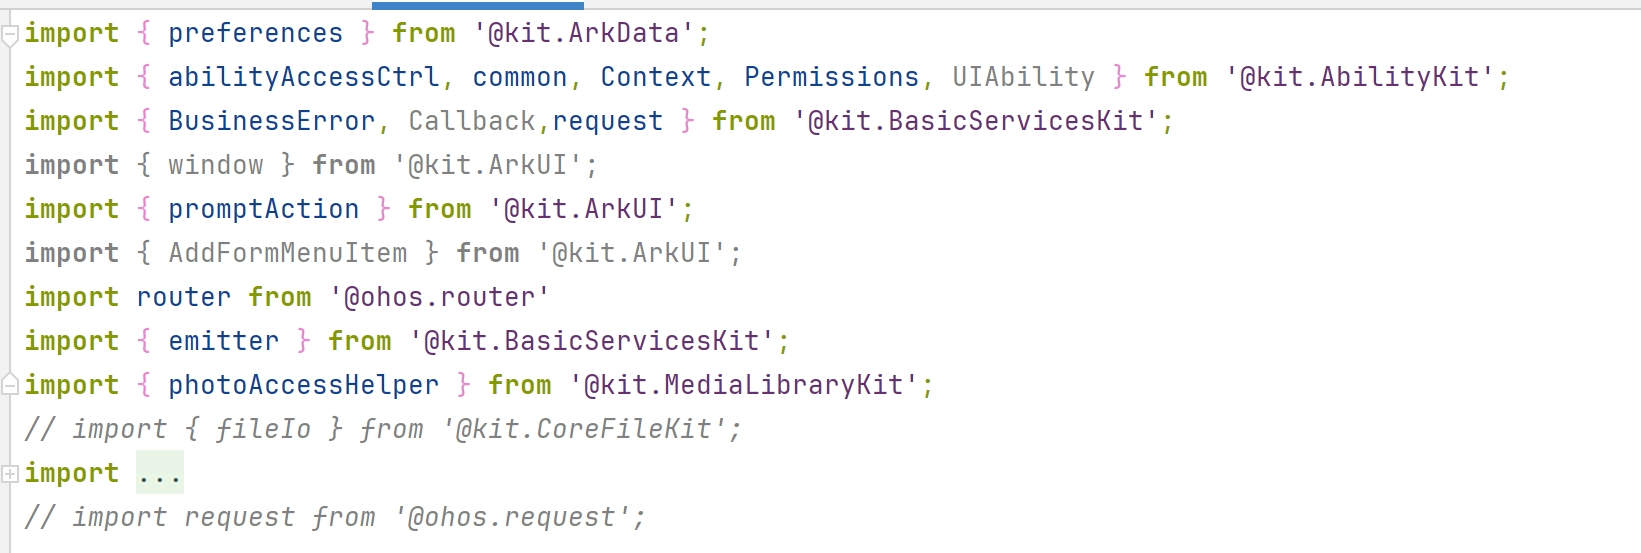Click on the 'preferences' import identifier
Viewport: 1641px width, 553px height.
tap(255, 34)
